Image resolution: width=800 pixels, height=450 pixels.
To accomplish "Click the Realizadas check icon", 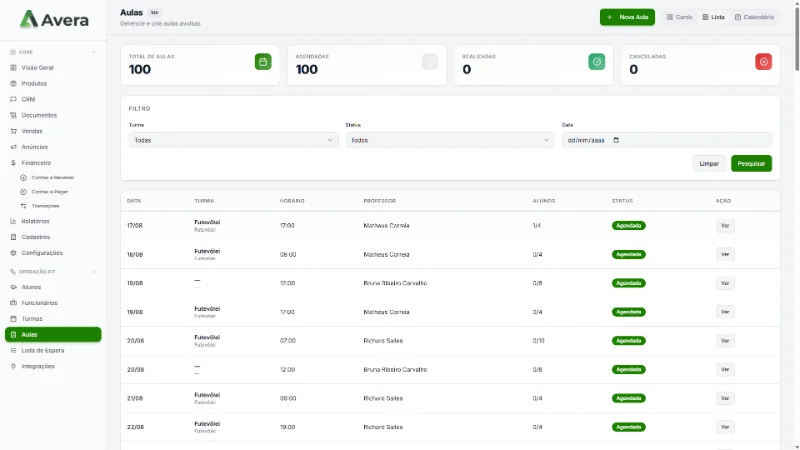I will (596, 62).
